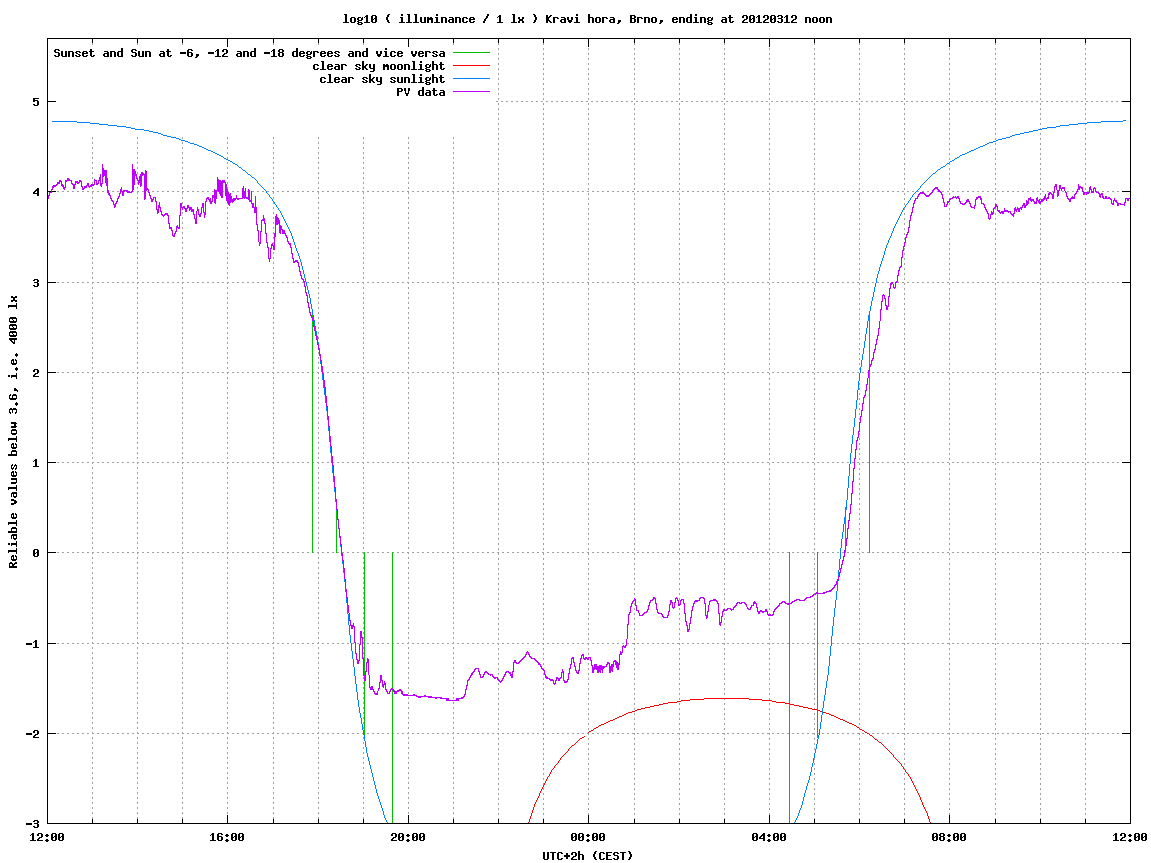The image size is (1151, 863).
Task: Select legend entry 'clear sky moonlight'
Action: (x=378, y=66)
